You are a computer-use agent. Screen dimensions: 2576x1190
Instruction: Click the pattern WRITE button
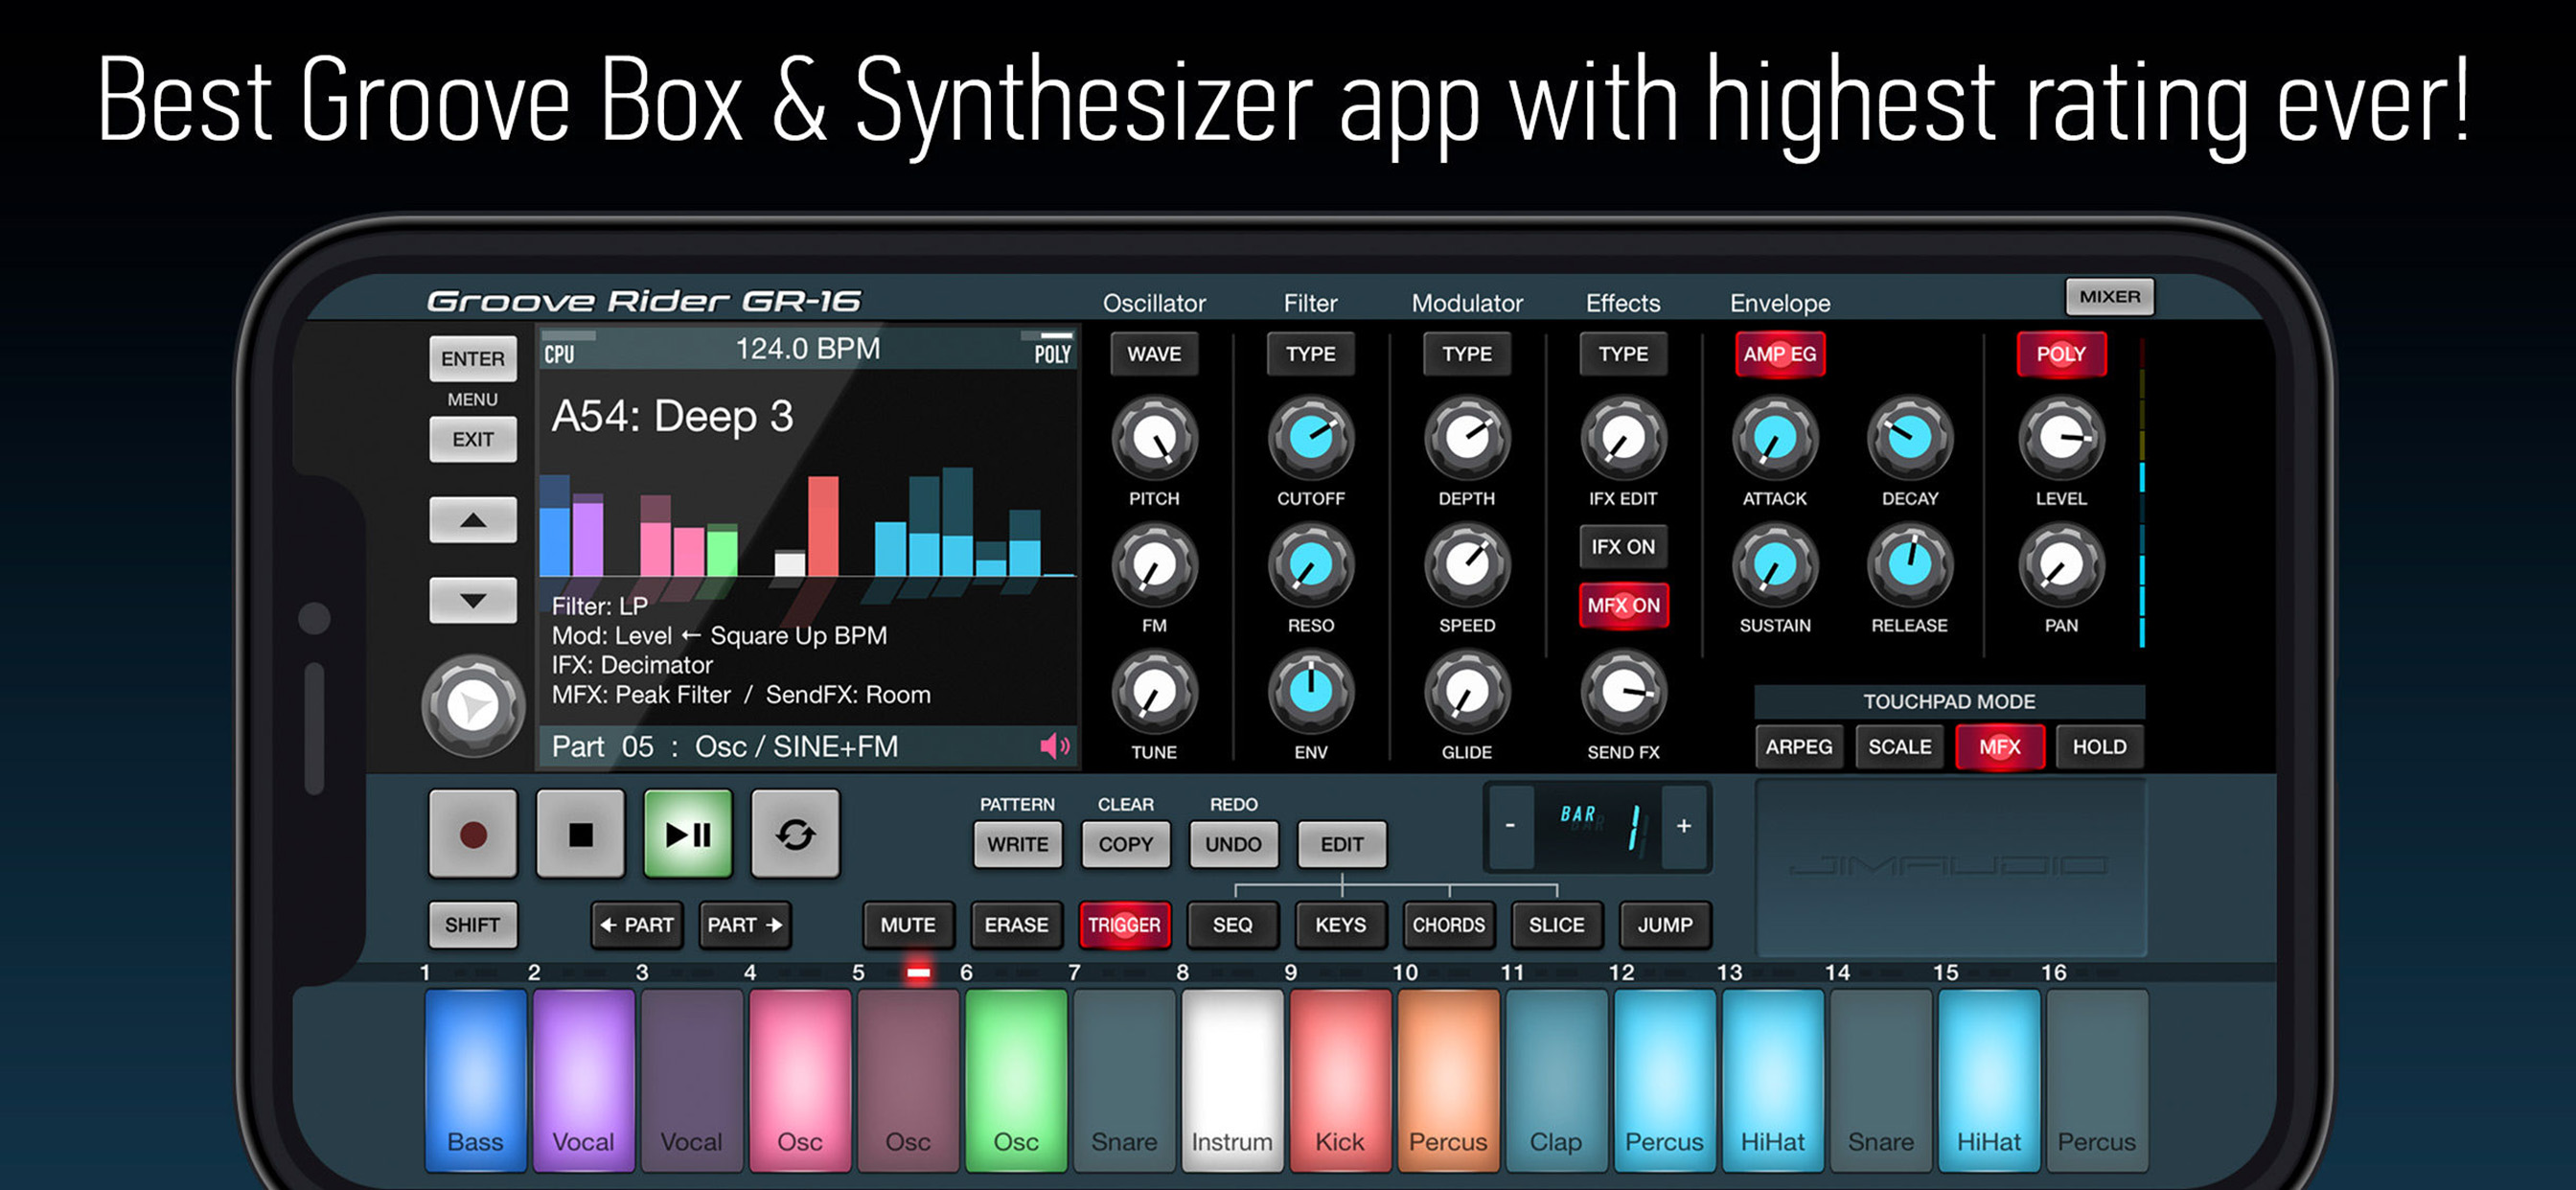click(1018, 845)
